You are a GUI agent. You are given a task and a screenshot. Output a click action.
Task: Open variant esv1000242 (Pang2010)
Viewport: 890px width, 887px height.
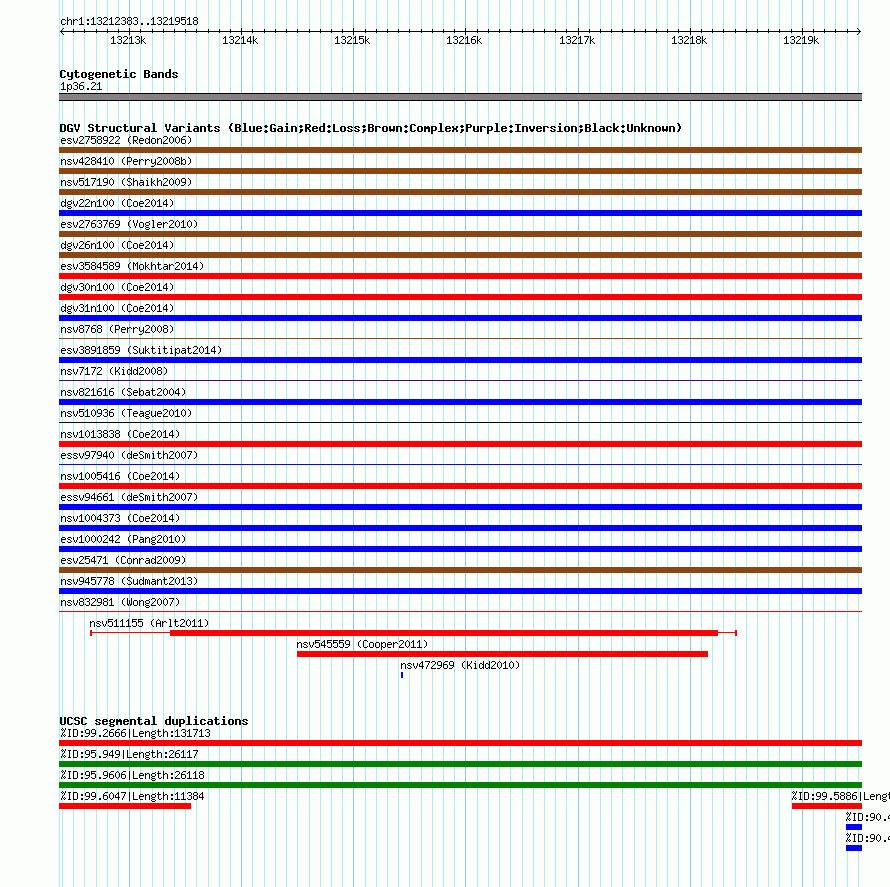pyautogui.click(x=123, y=539)
